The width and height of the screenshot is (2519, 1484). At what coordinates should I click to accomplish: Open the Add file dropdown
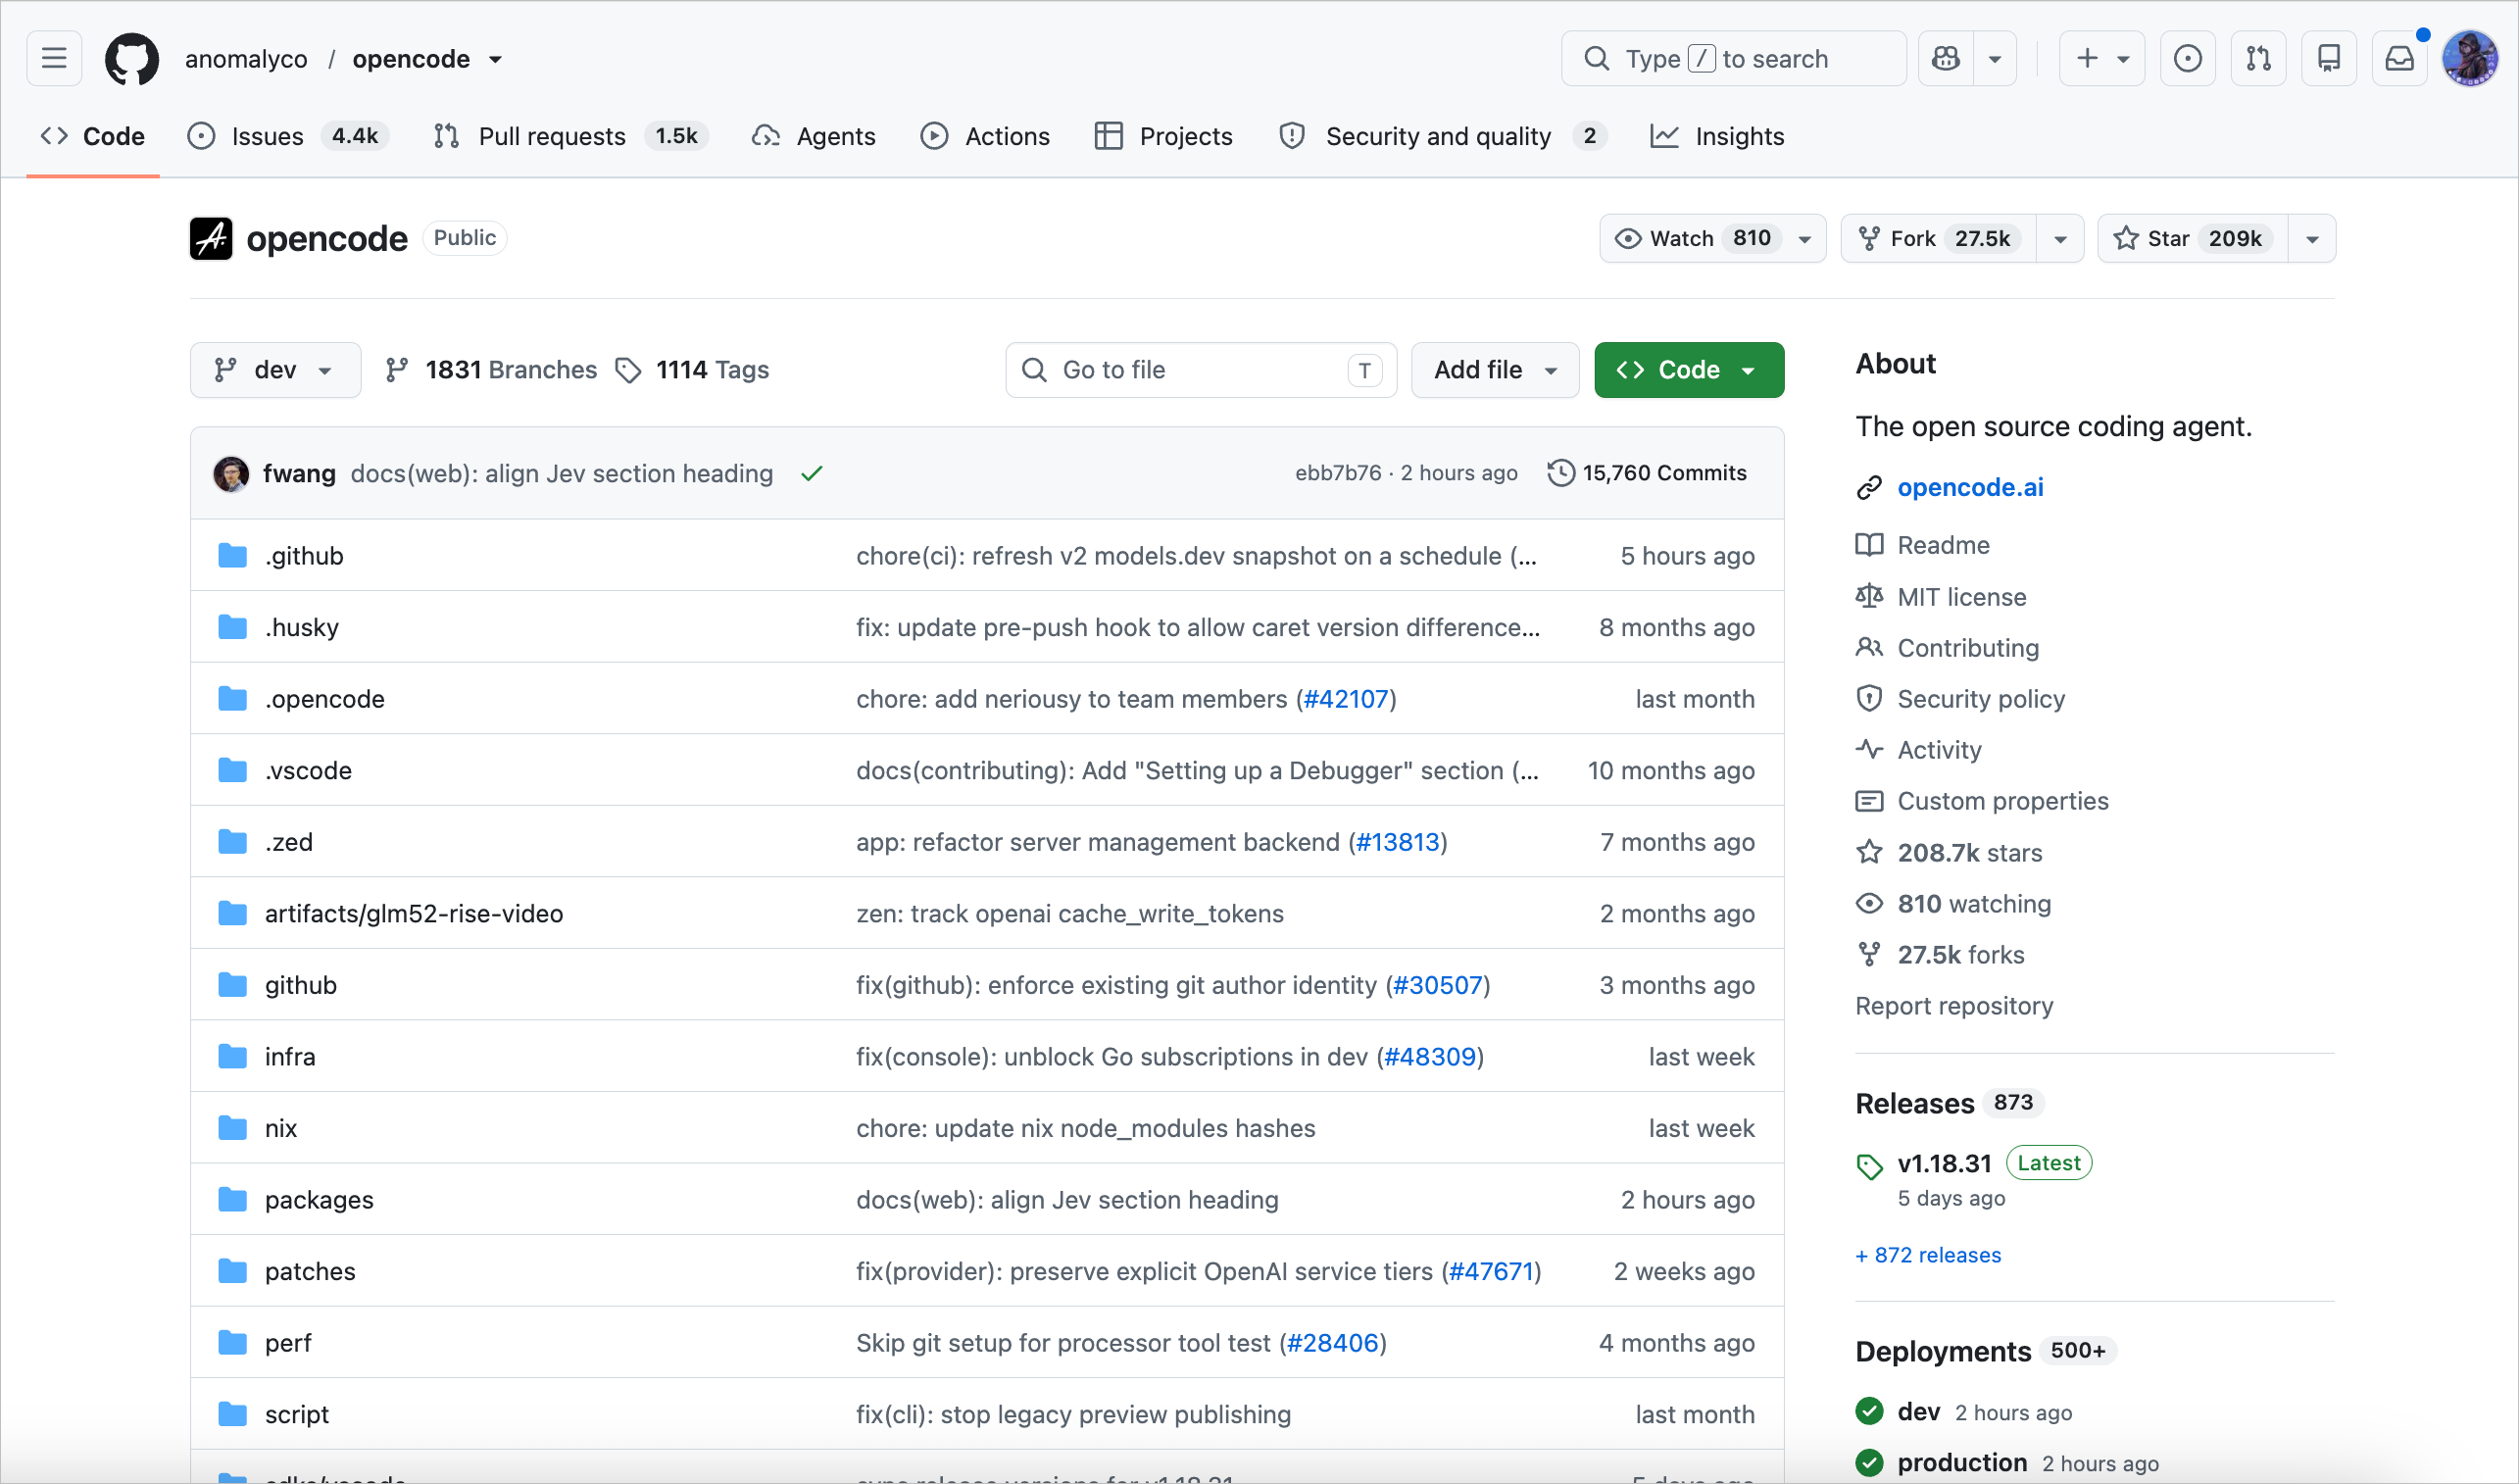[1494, 370]
